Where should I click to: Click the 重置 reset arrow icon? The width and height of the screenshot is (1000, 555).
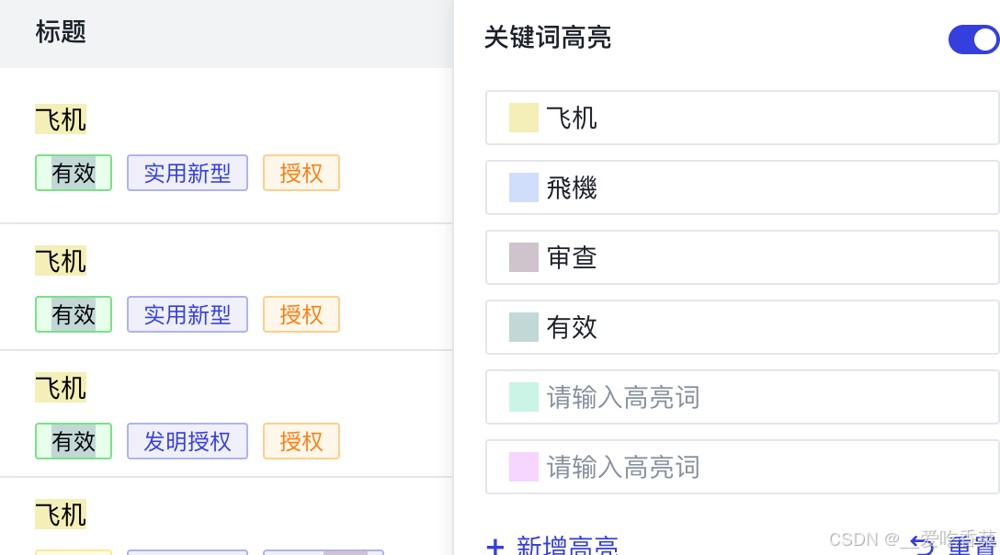923,544
